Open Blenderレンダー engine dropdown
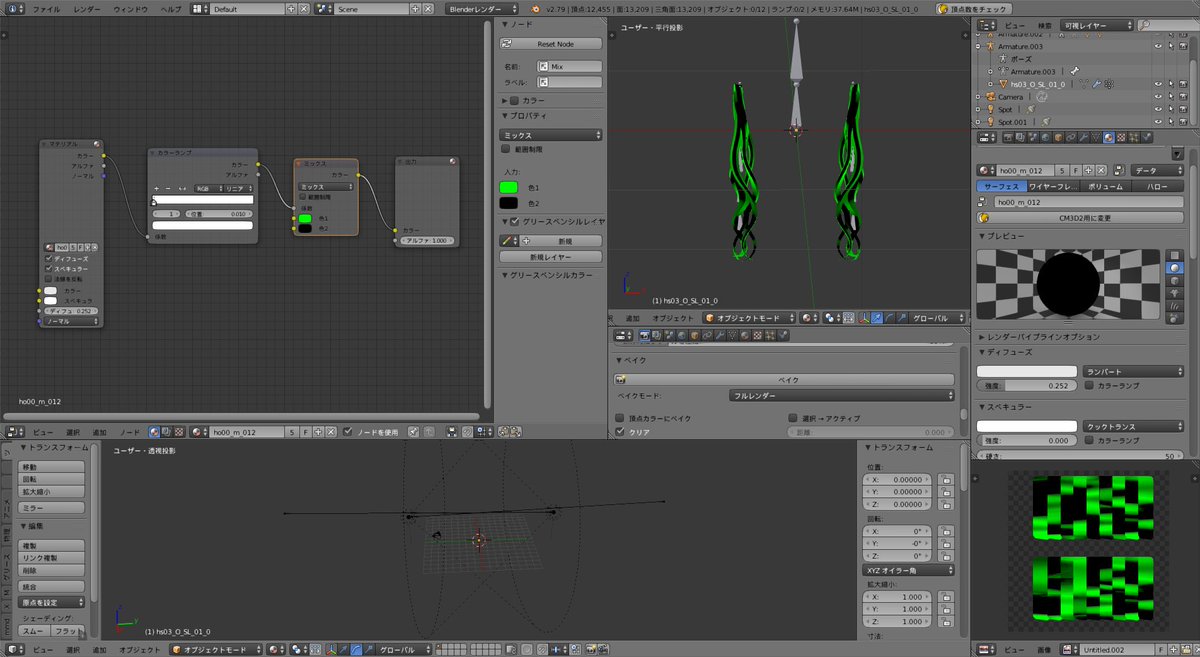 point(482,8)
